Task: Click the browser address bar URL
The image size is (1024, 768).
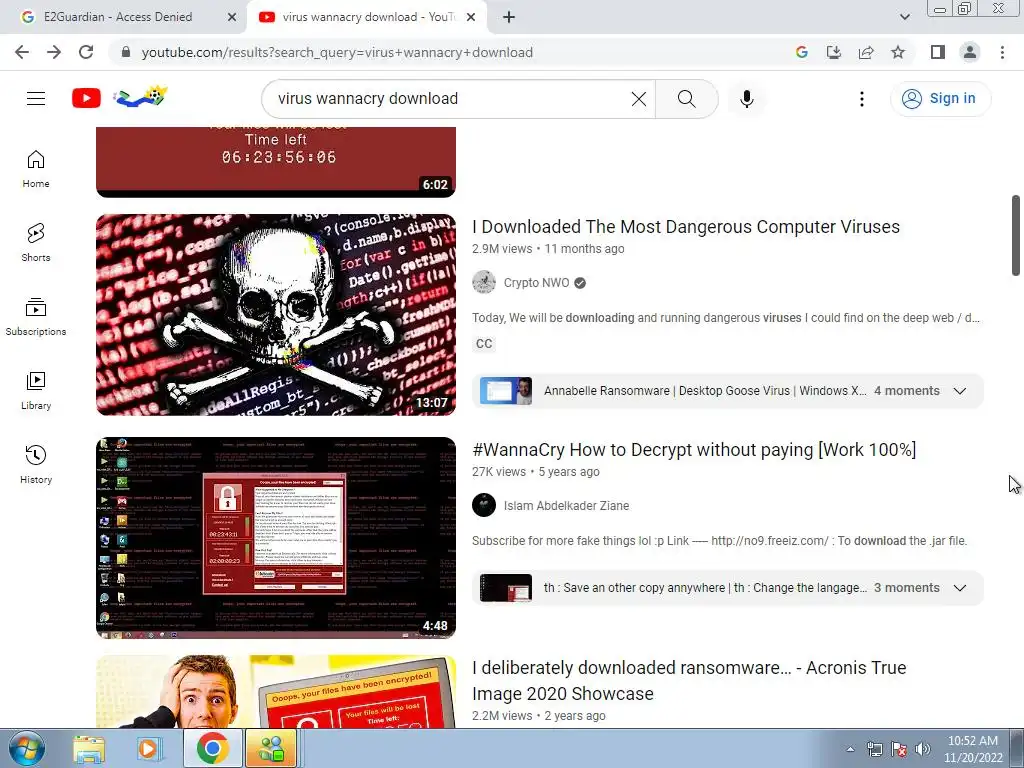Action: [337, 52]
